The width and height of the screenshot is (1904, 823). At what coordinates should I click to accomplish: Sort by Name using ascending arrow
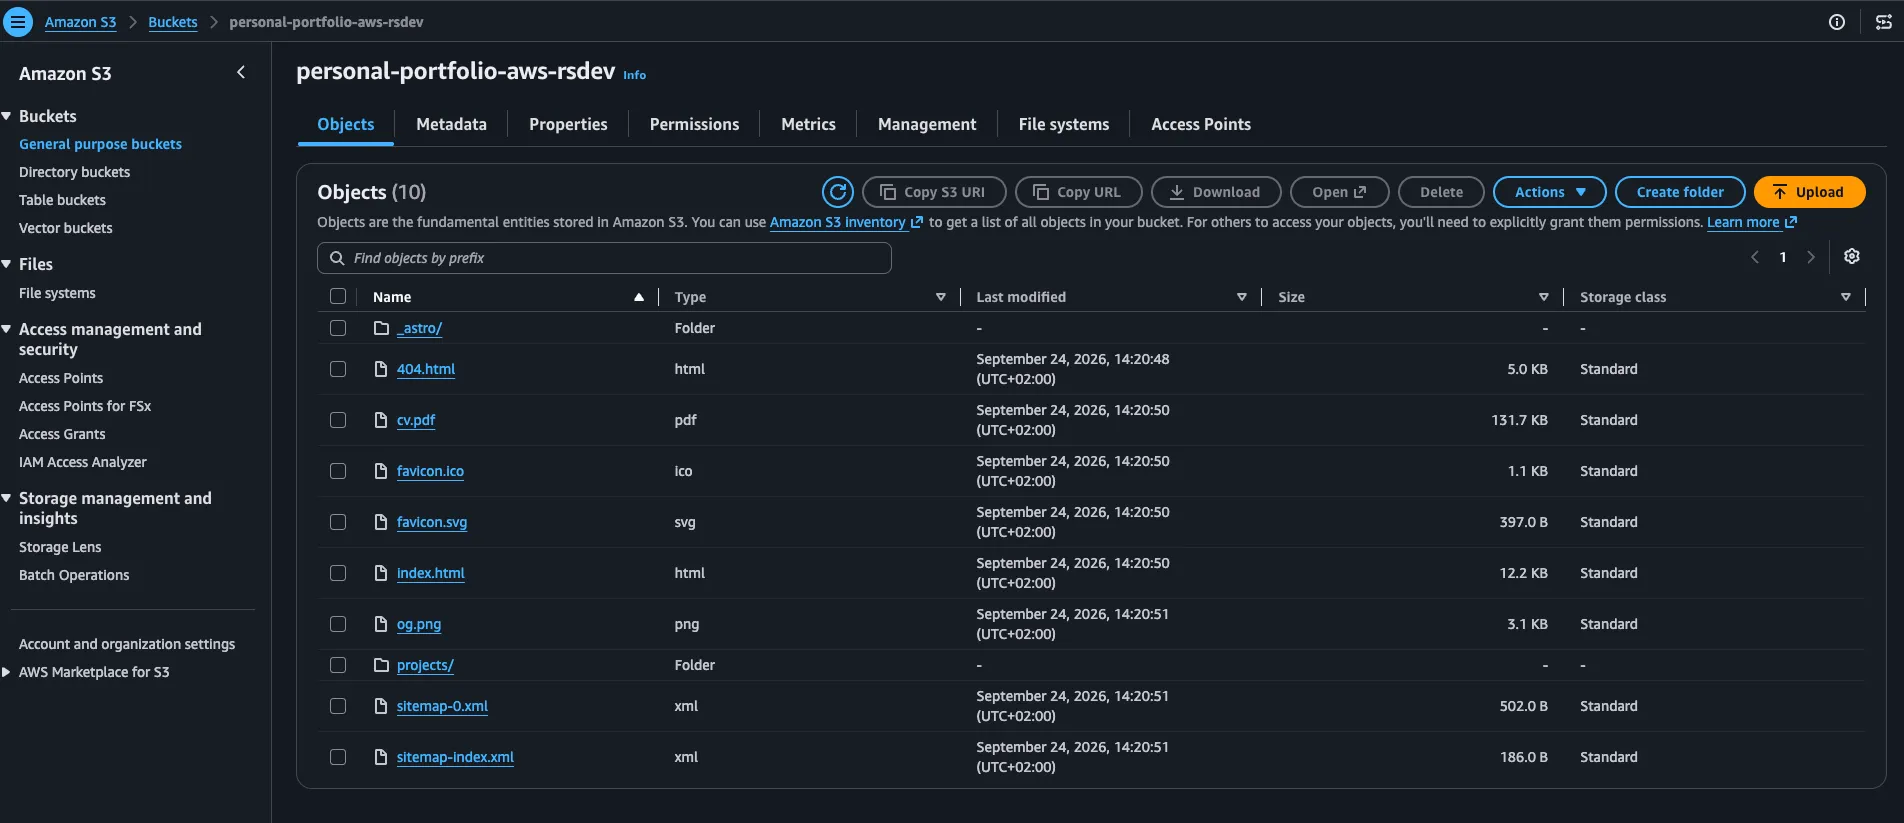pos(639,297)
